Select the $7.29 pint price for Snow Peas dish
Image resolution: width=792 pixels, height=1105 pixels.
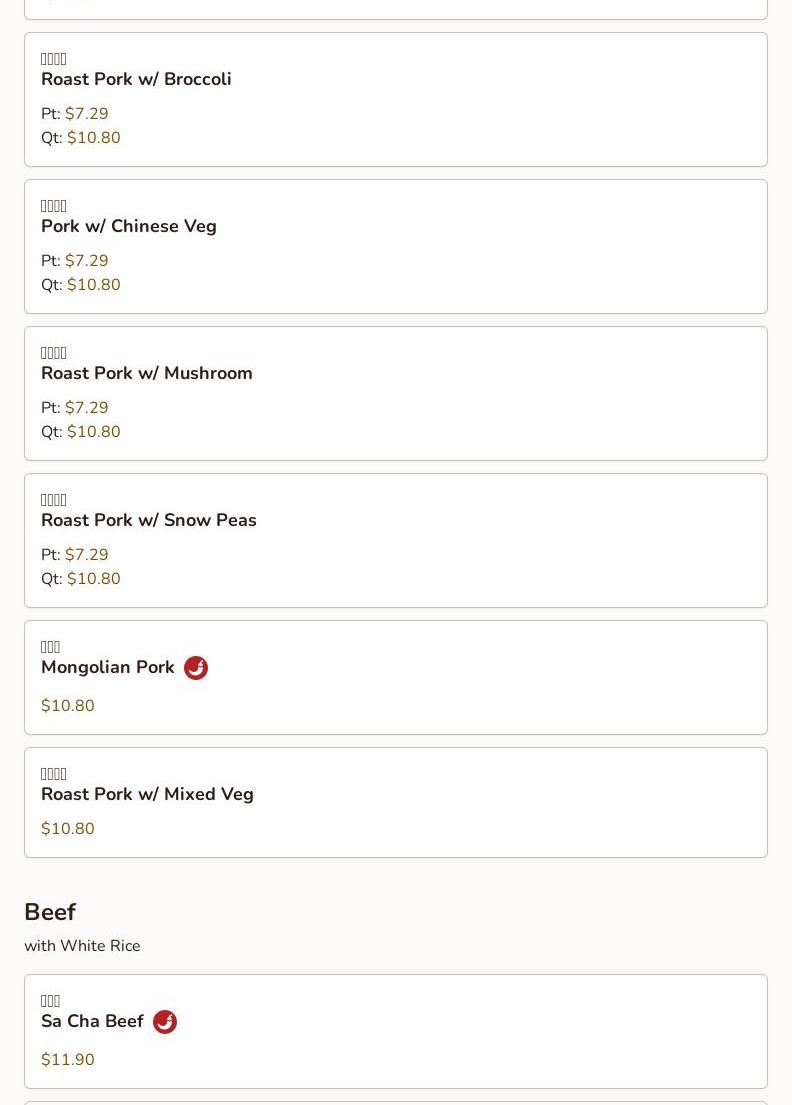coord(86,555)
